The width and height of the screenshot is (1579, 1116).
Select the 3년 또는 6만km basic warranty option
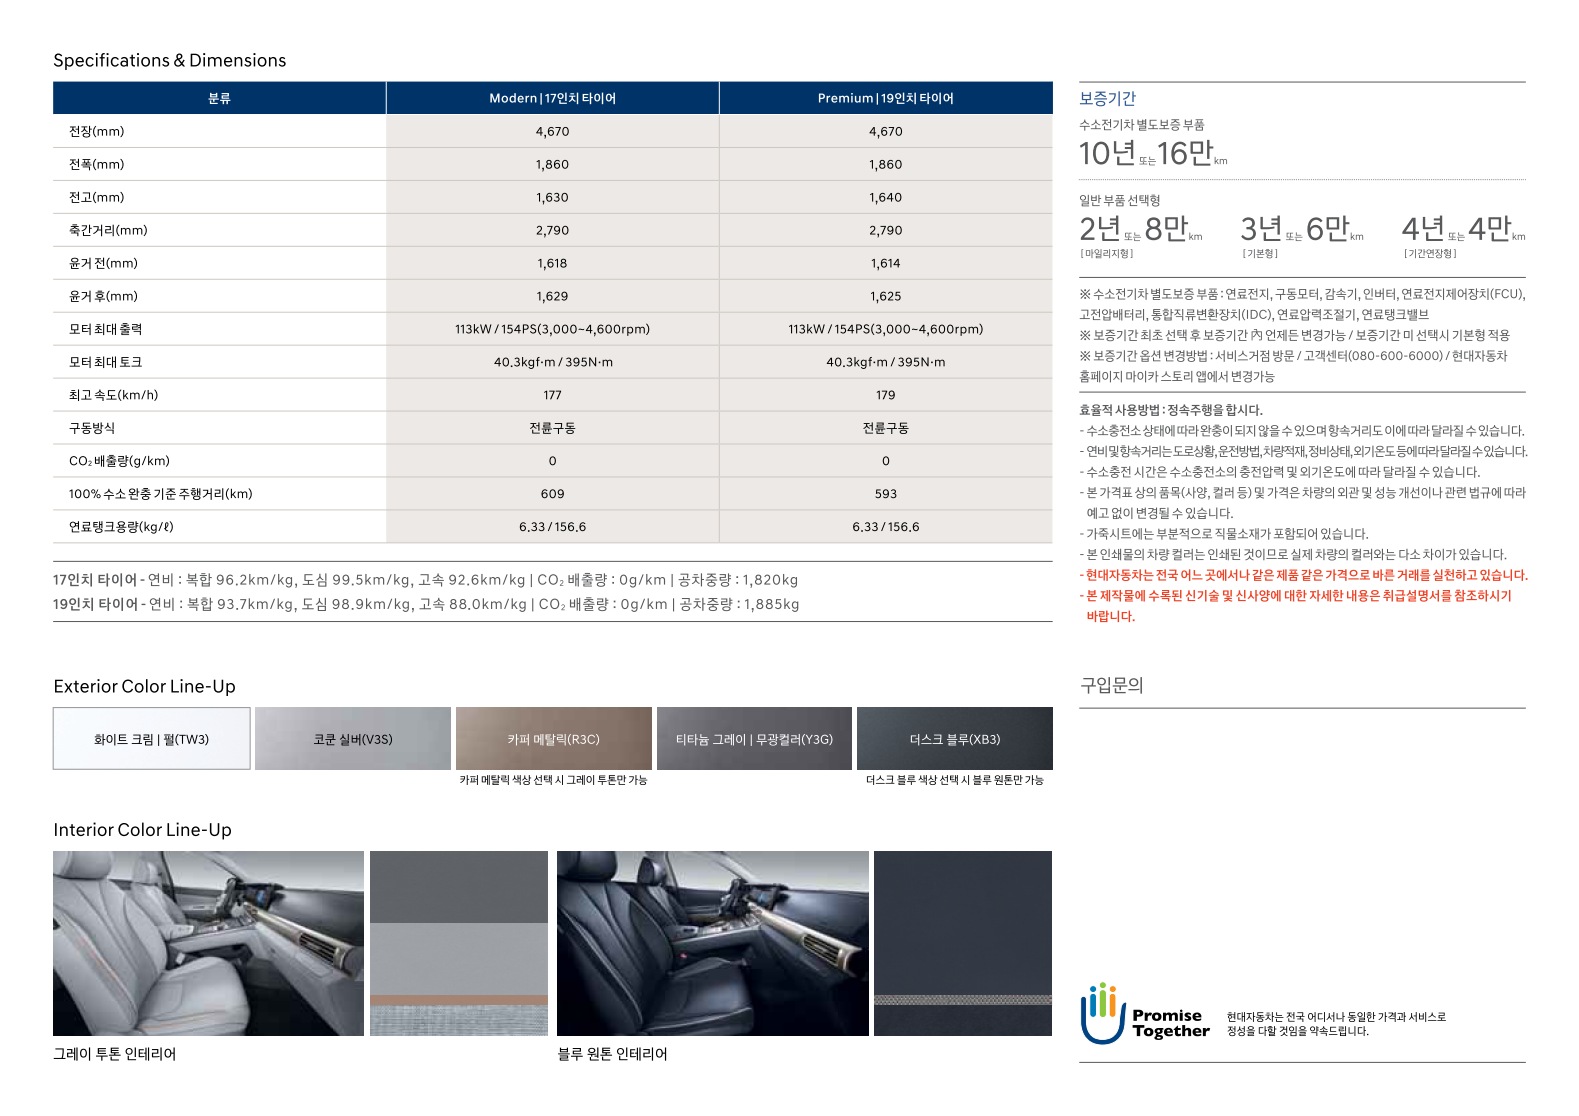pos(1301,230)
